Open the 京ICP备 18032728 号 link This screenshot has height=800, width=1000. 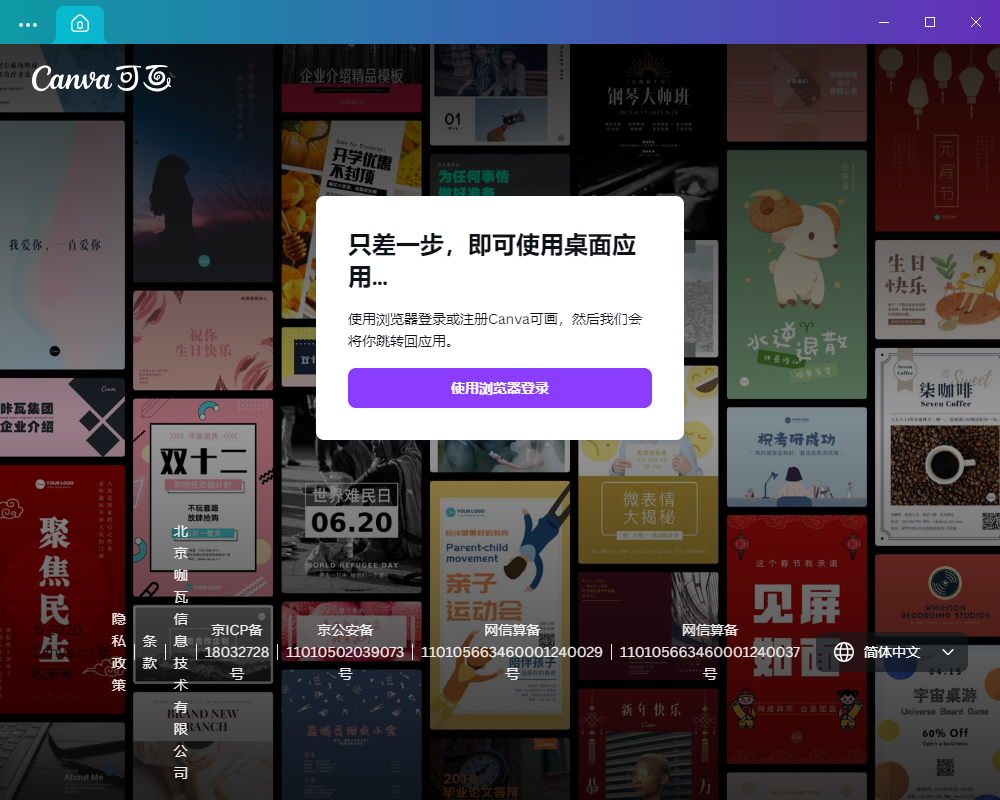pyautogui.click(x=237, y=652)
